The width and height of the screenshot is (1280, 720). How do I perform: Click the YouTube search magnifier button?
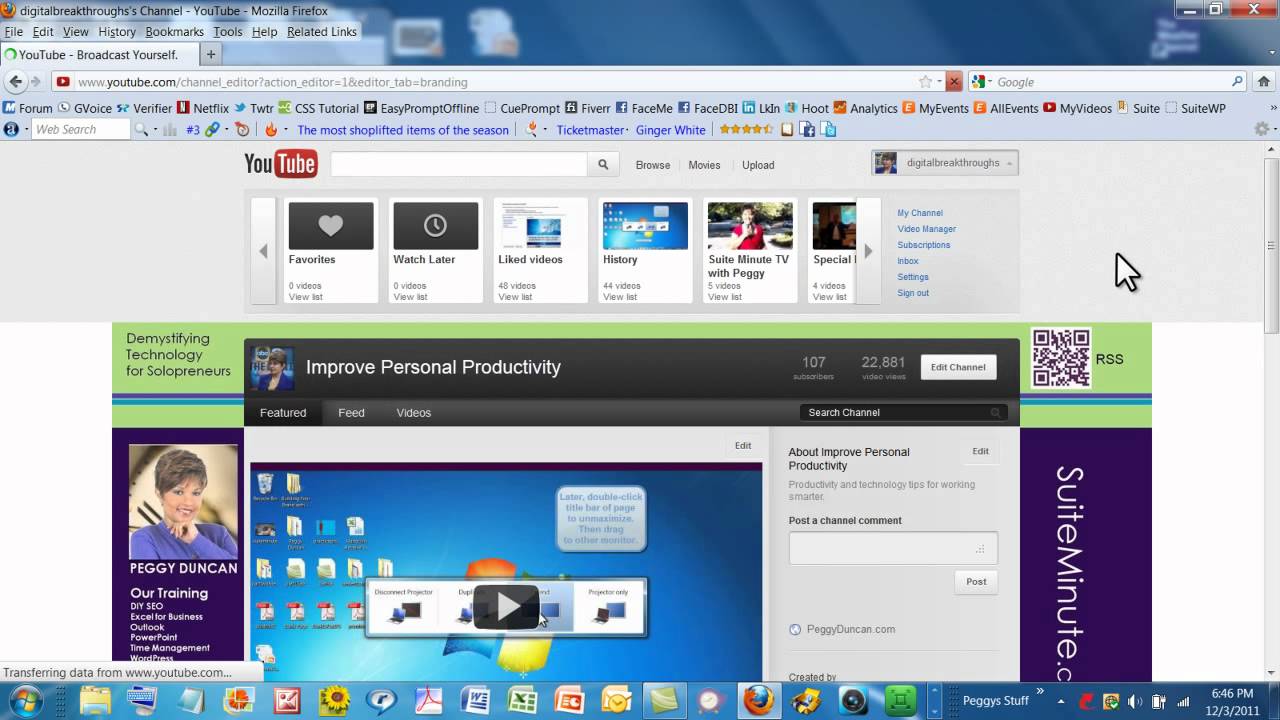pyautogui.click(x=603, y=165)
